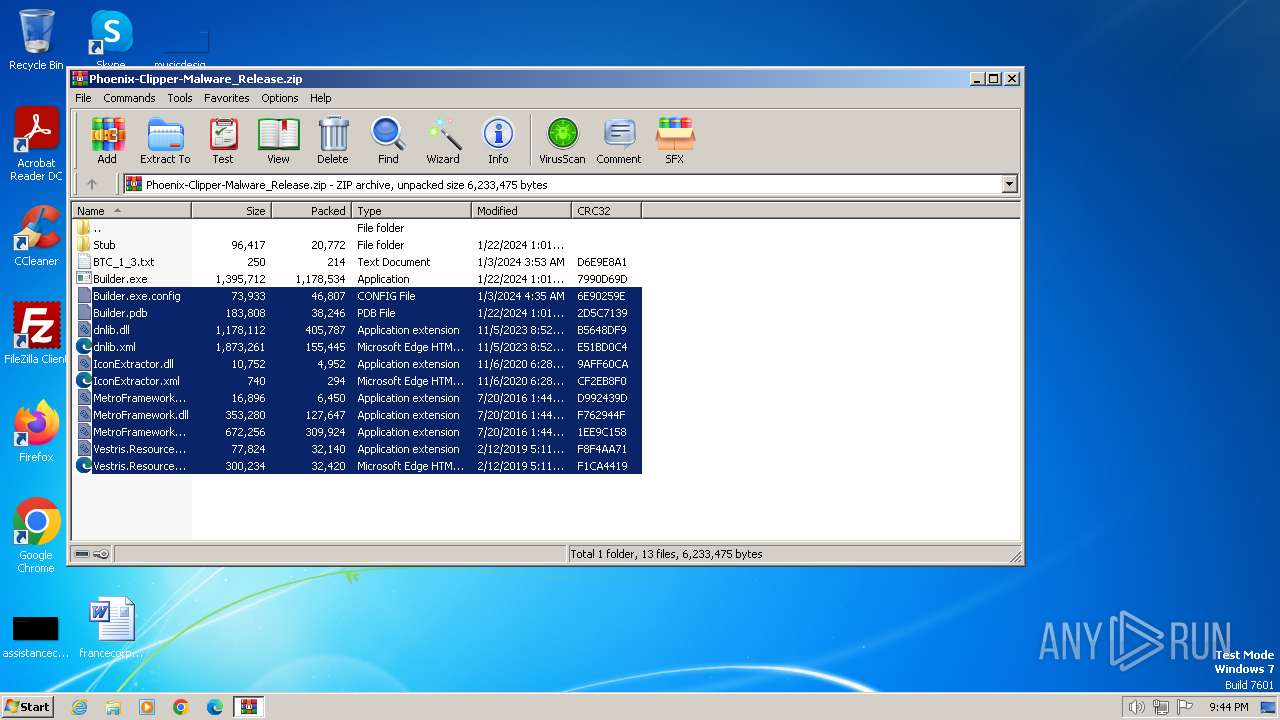Click the SFX toolbar icon

click(675, 141)
